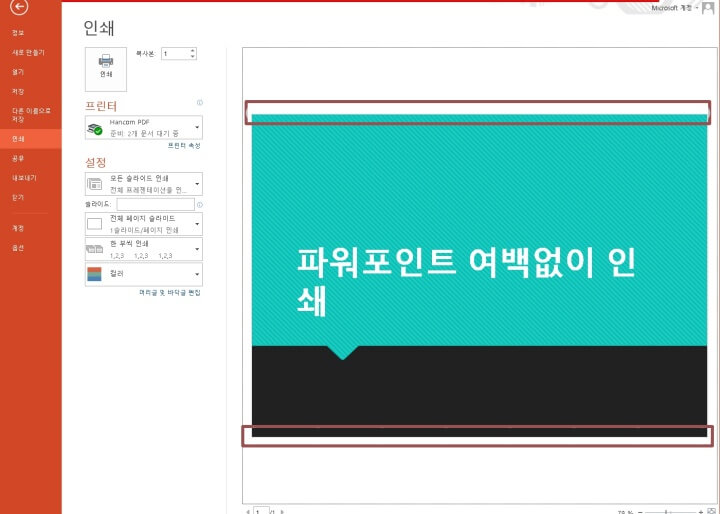Click the info icon next to 슬라이드 field
Screen dimensions: 720x514
coord(200,205)
